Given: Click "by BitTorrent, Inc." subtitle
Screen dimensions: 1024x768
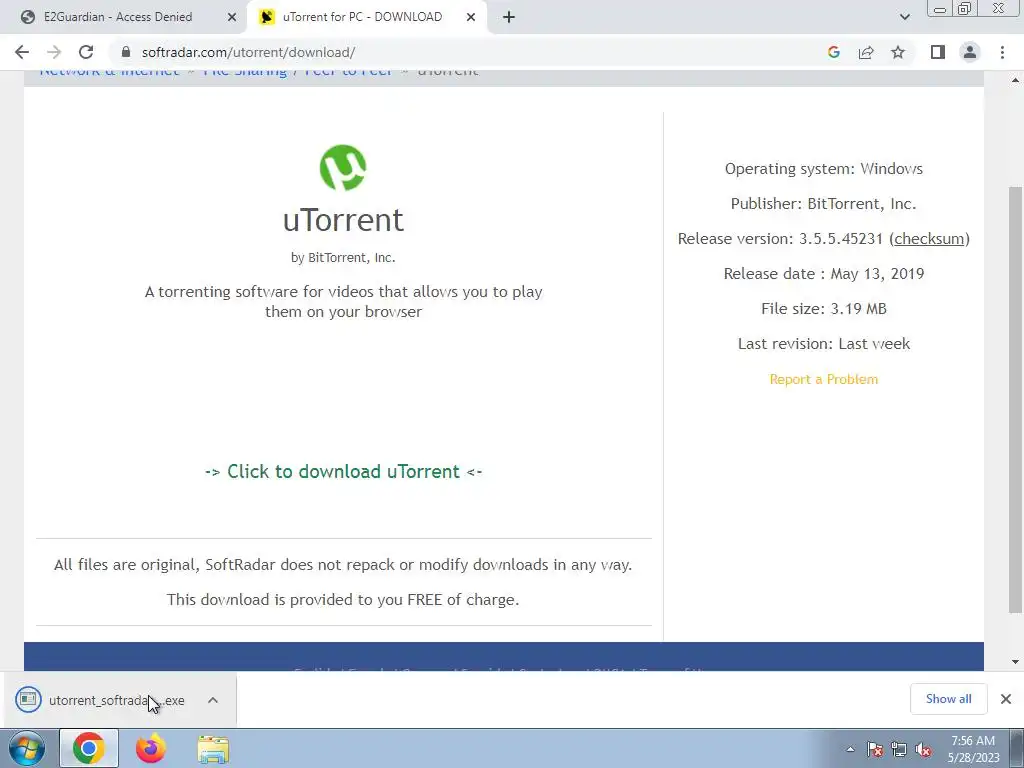Looking at the screenshot, I should tap(344, 258).
